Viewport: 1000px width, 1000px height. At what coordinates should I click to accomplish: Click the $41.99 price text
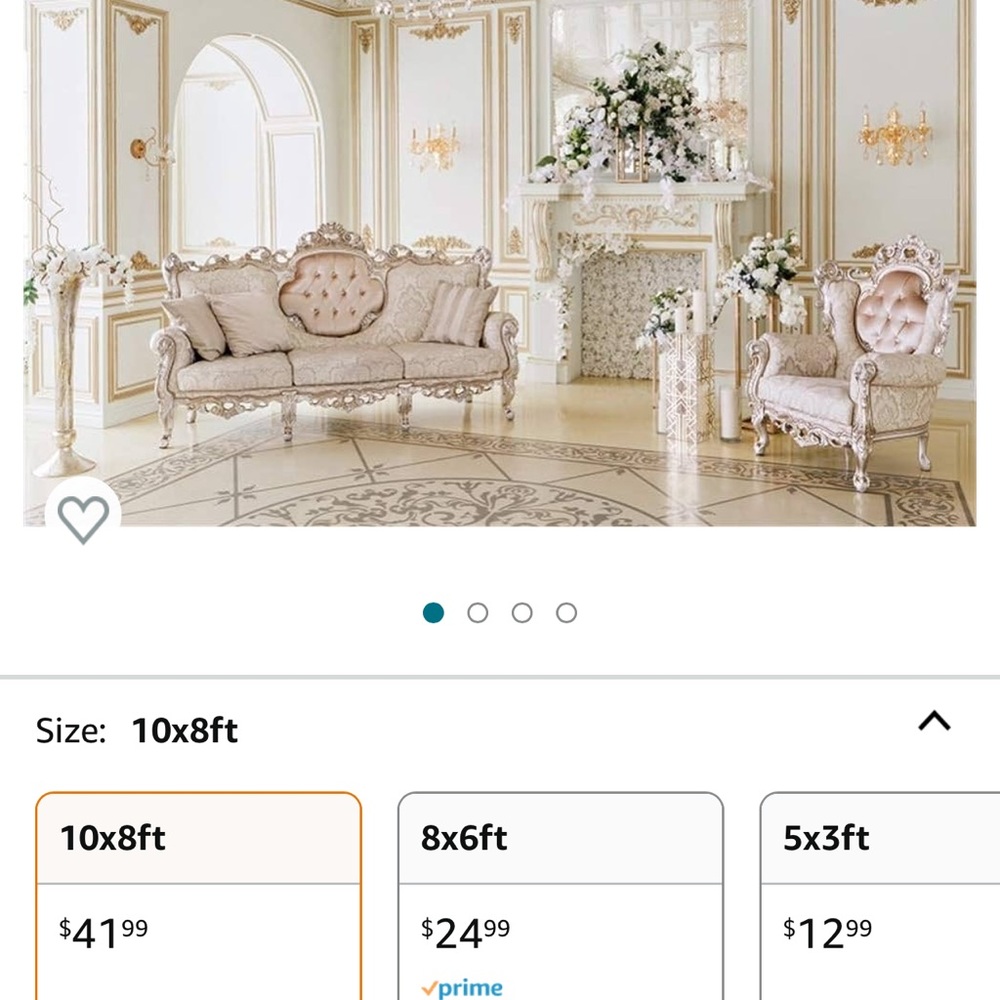tap(103, 930)
